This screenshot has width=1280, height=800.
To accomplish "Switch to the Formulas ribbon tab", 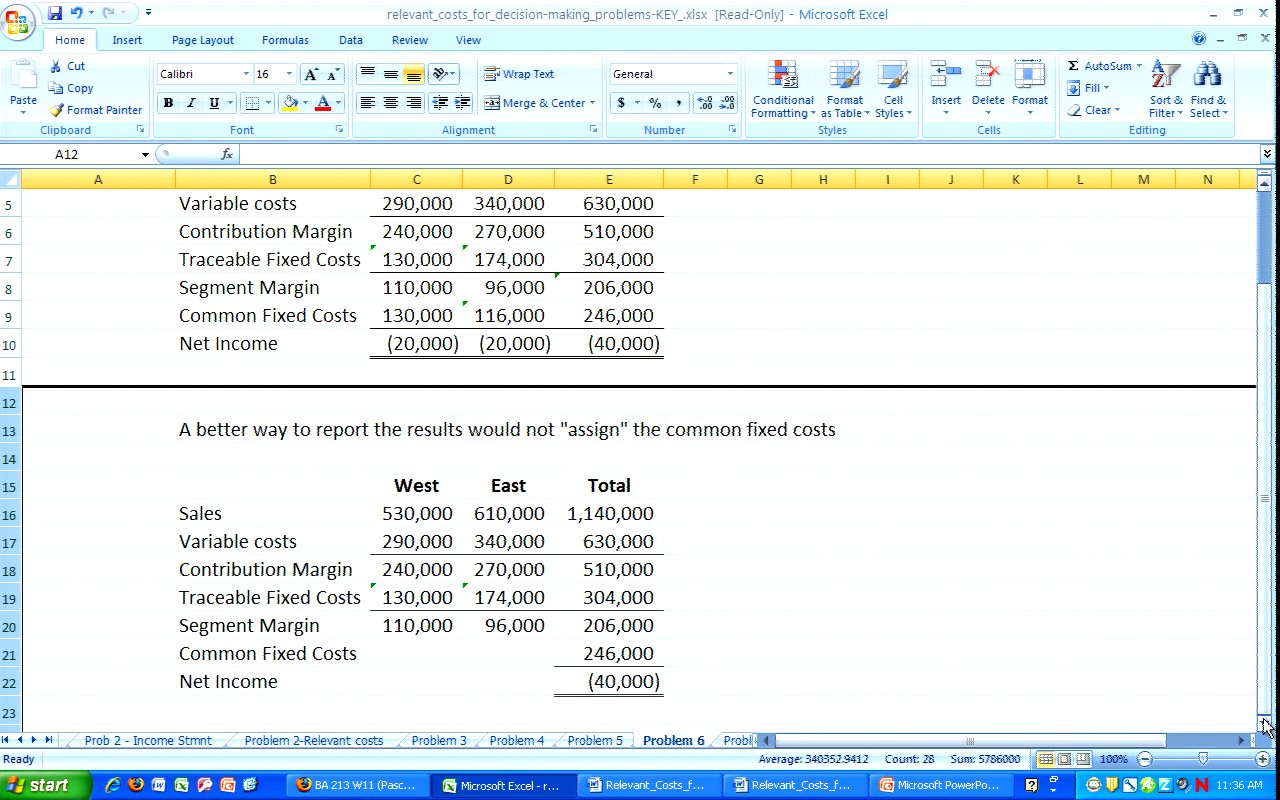I will point(285,40).
